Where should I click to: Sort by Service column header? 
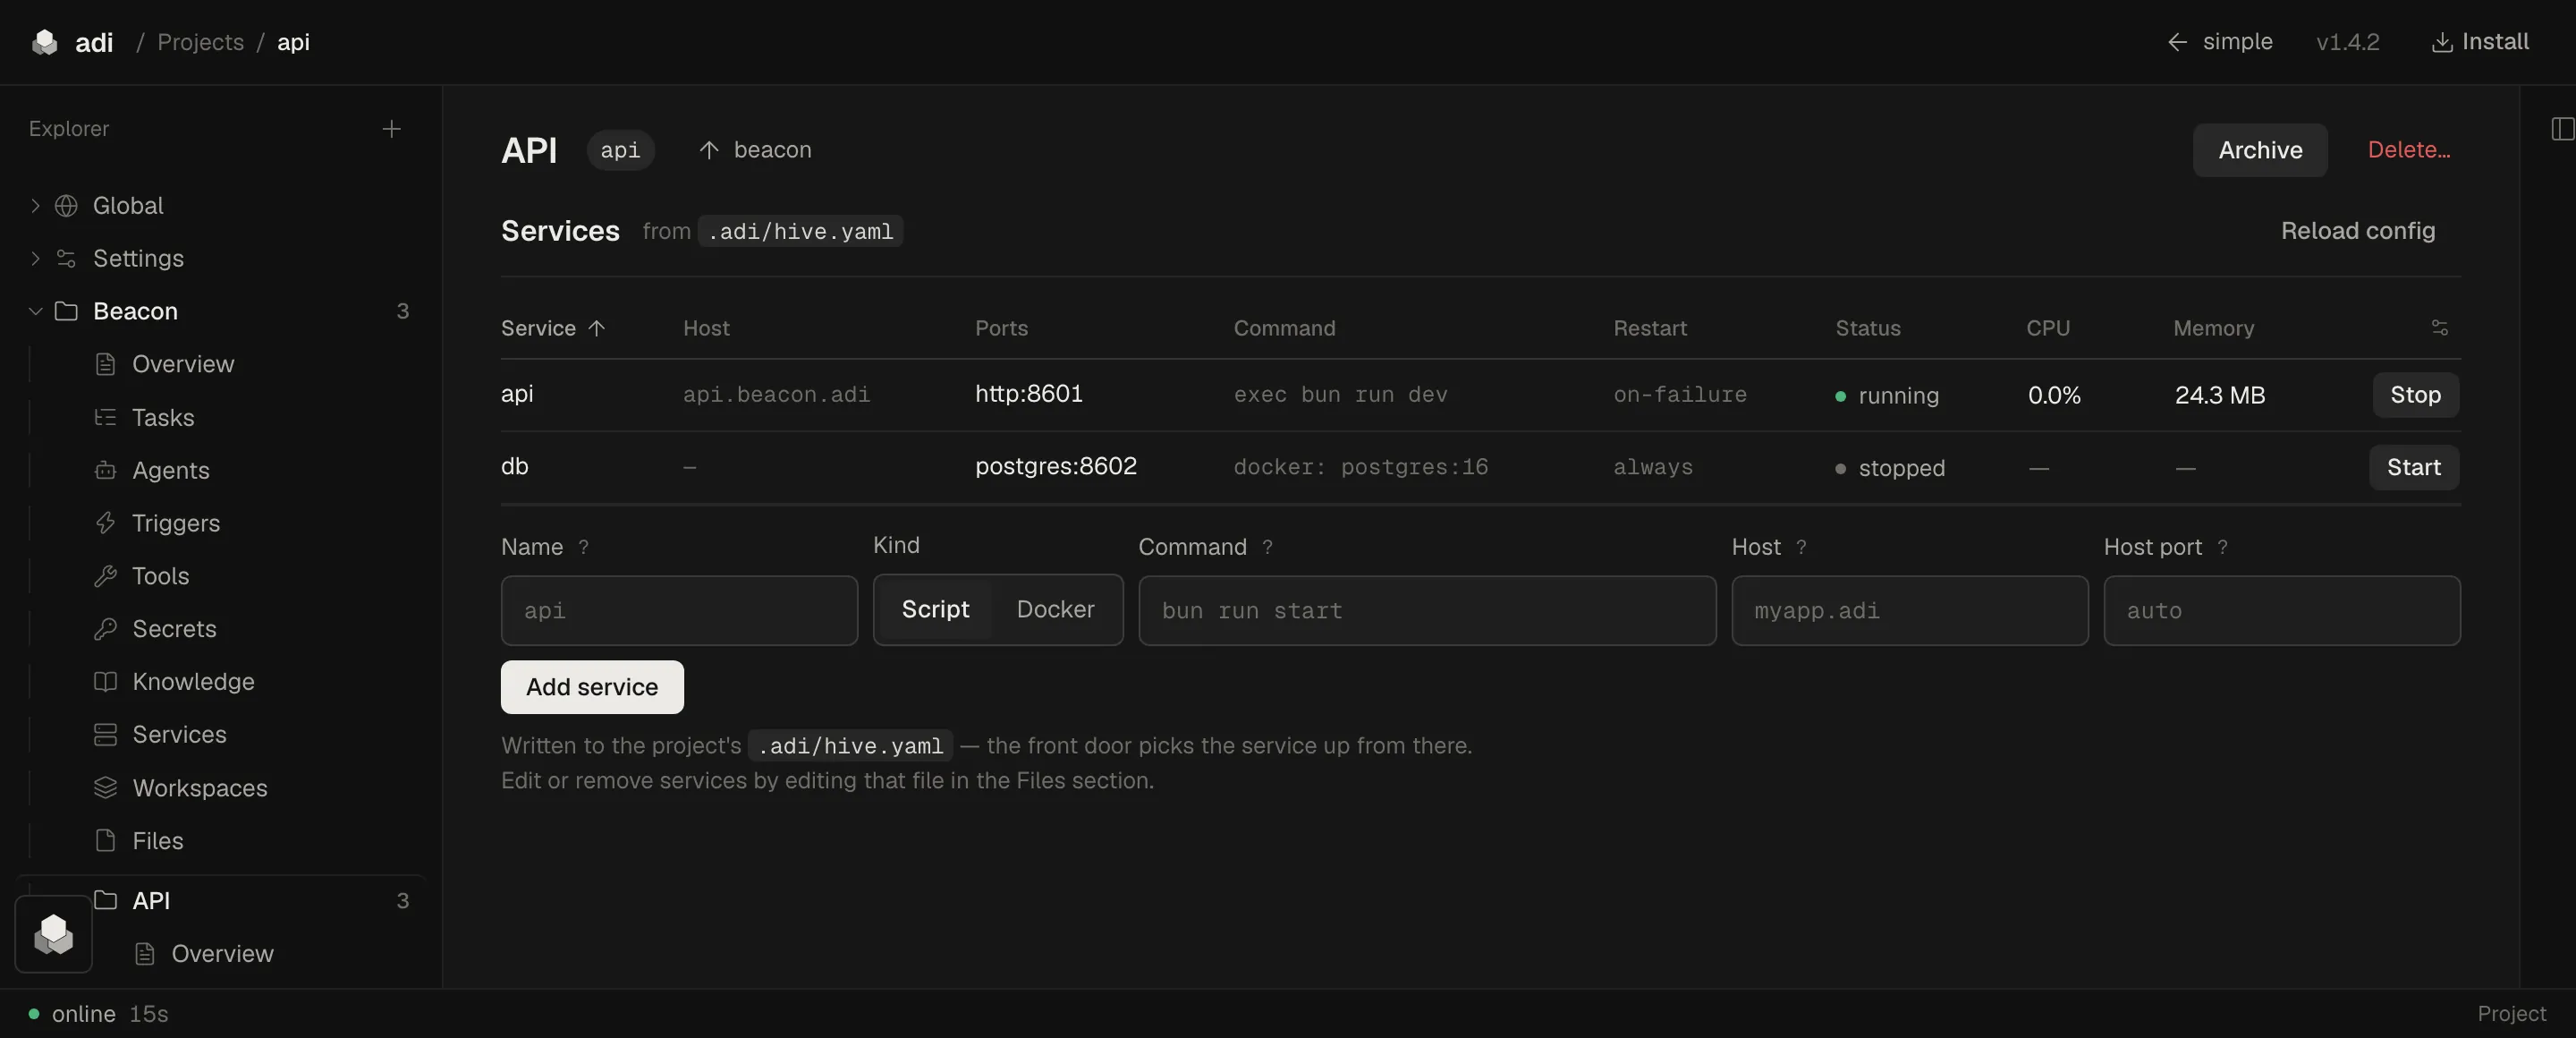553,328
